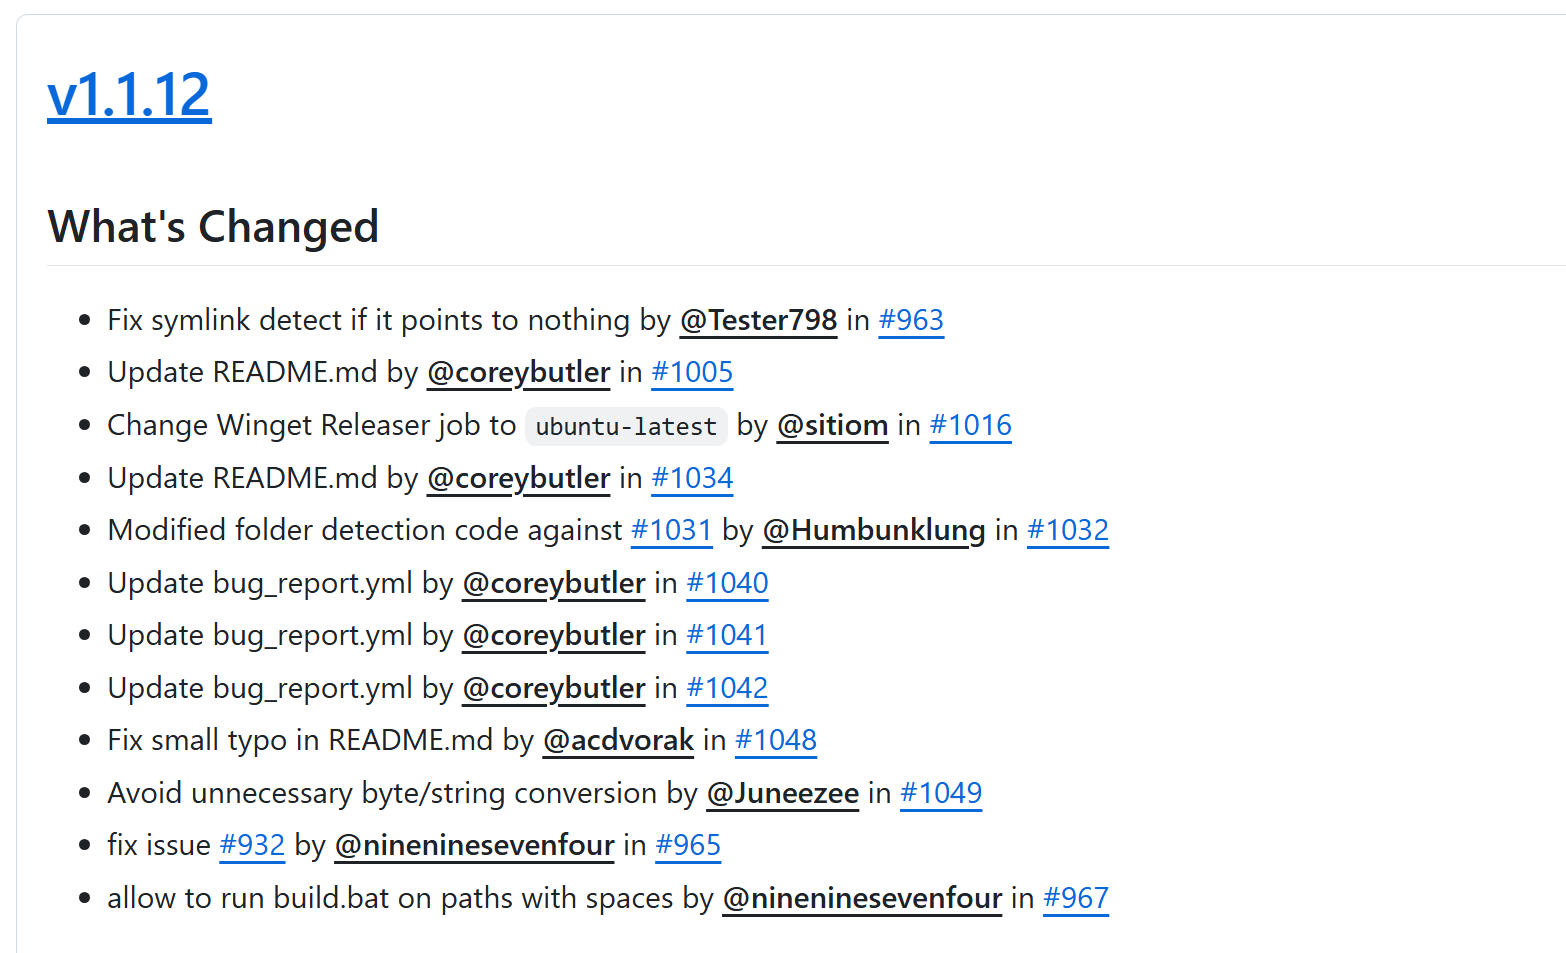Open pull request #1041 link

pos(727,635)
